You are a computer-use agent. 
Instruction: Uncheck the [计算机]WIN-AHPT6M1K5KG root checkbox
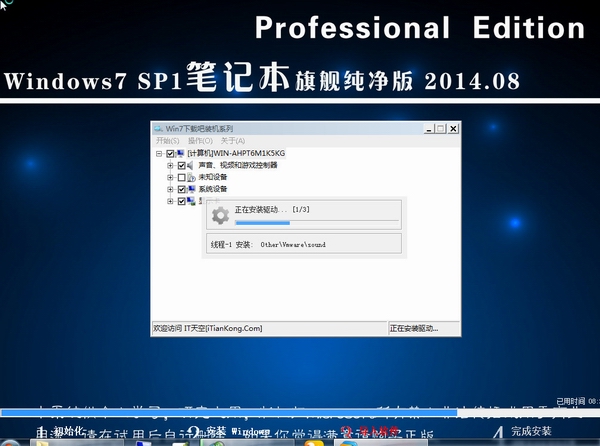[170, 153]
